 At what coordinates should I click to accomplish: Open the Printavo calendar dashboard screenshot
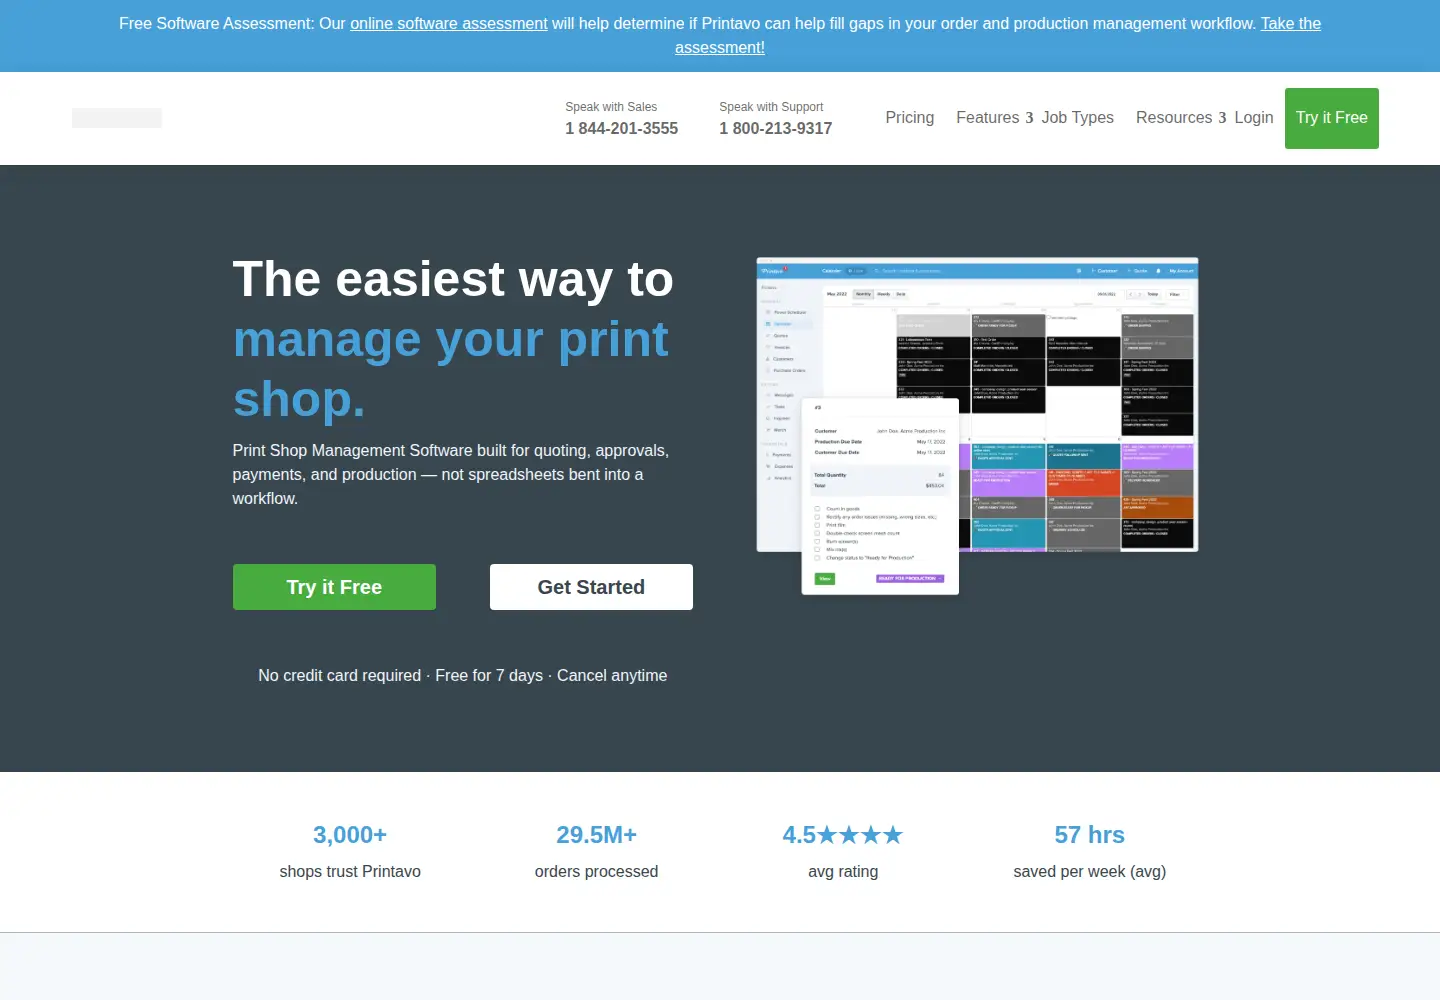(977, 425)
